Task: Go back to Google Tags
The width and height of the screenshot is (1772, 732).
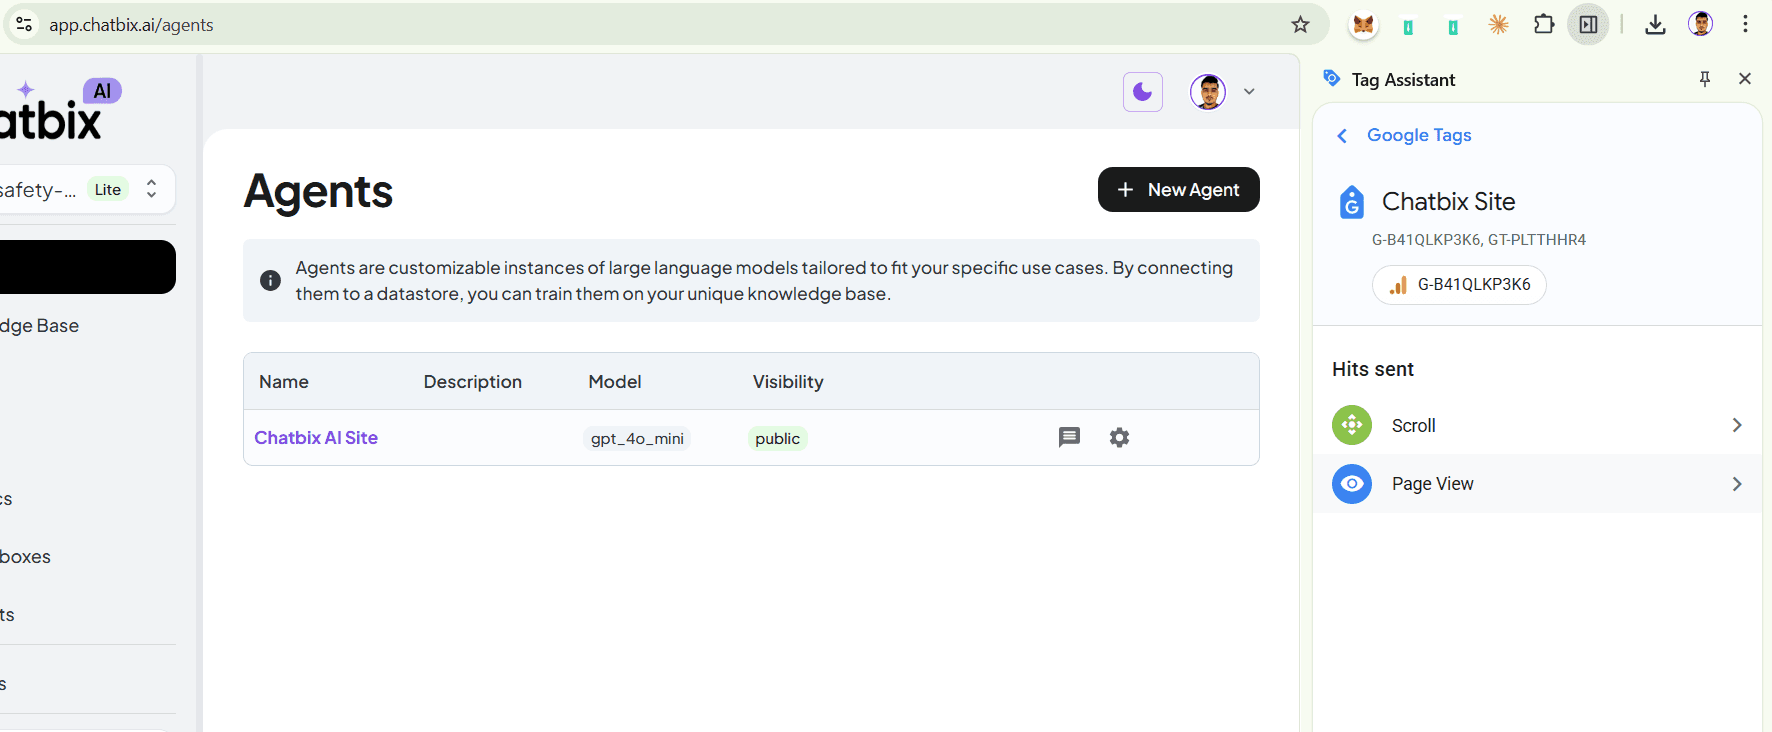Action: point(1419,135)
